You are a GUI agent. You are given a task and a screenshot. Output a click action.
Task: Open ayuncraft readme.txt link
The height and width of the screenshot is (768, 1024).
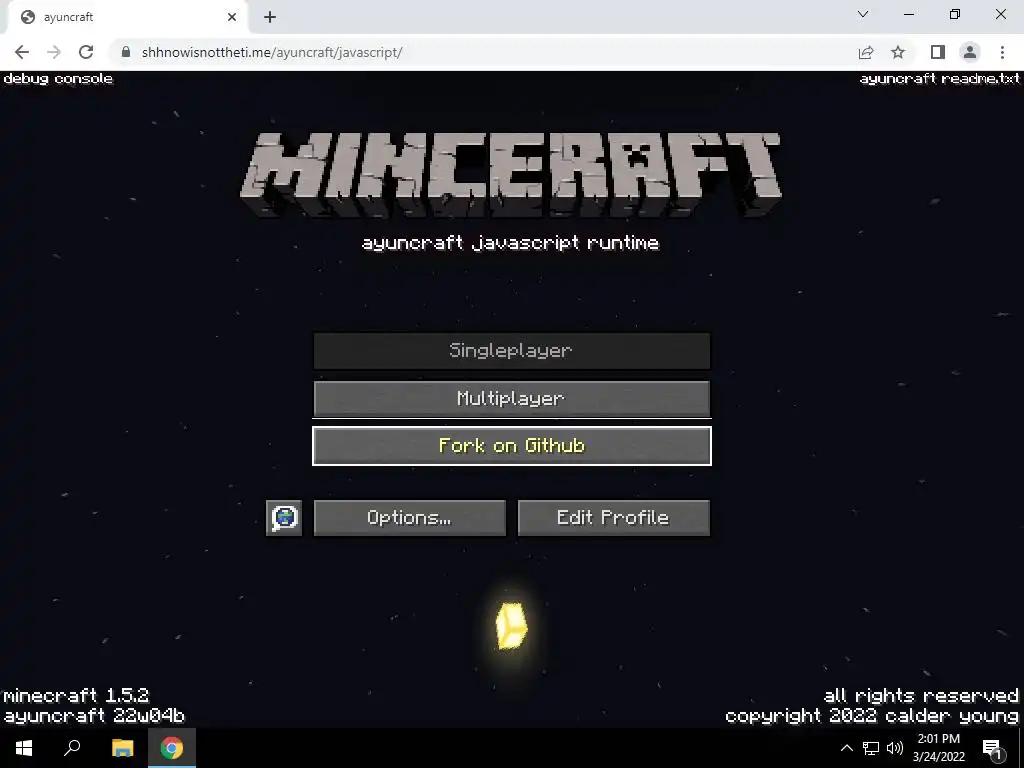click(x=940, y=79)
